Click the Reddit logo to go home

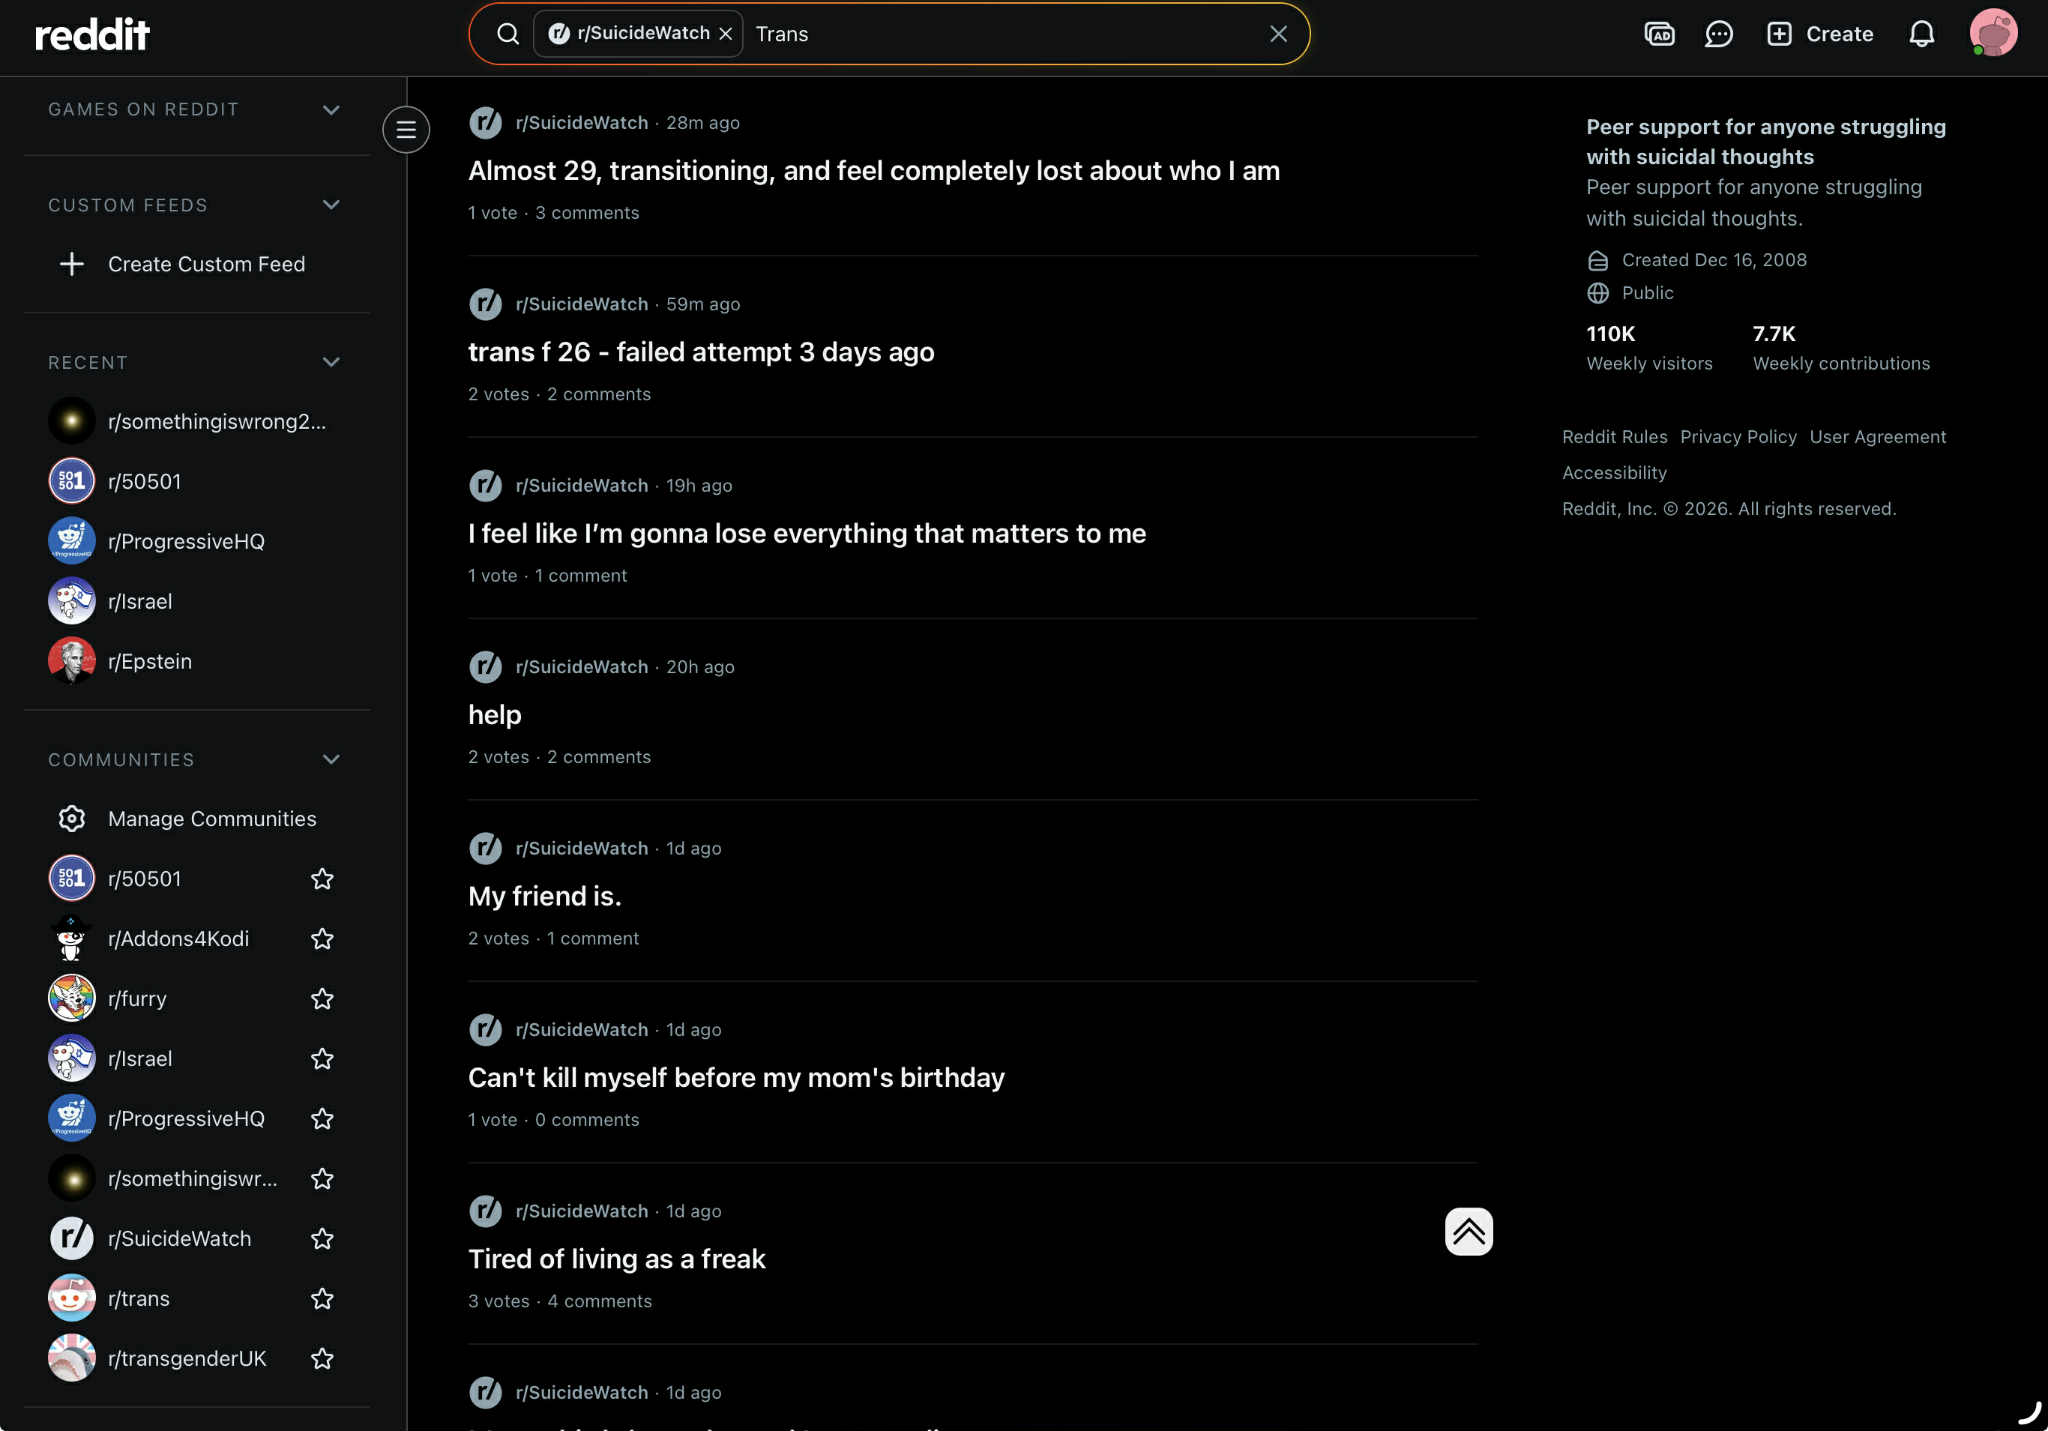[92, 34]
